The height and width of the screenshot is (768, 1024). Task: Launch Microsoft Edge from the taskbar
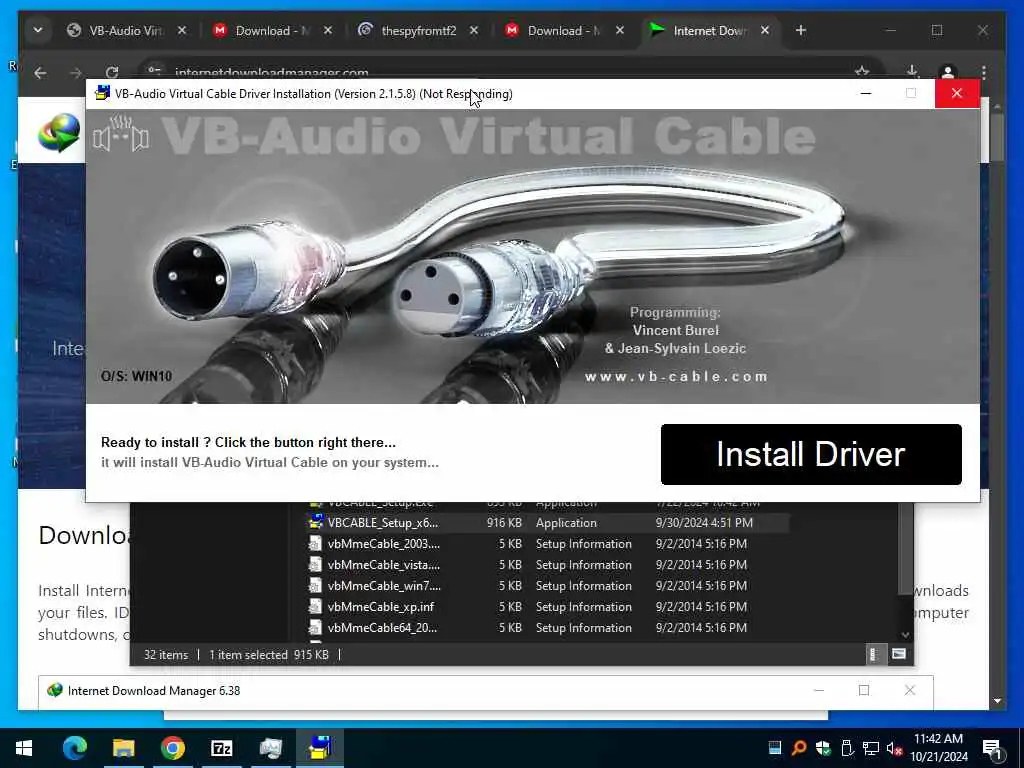click(x=74, y=748)
